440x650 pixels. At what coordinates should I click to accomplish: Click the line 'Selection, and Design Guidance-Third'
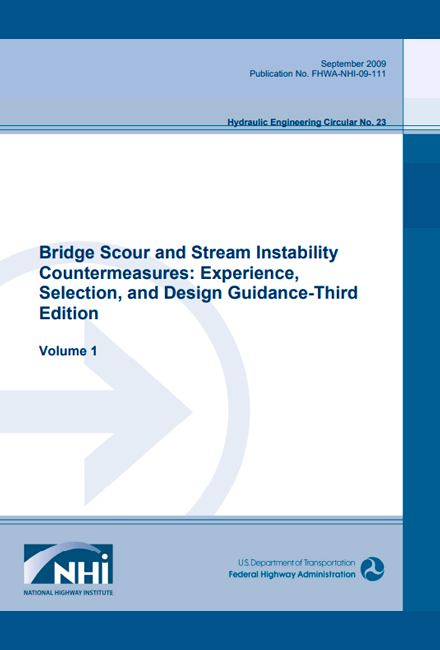point(198,293)
